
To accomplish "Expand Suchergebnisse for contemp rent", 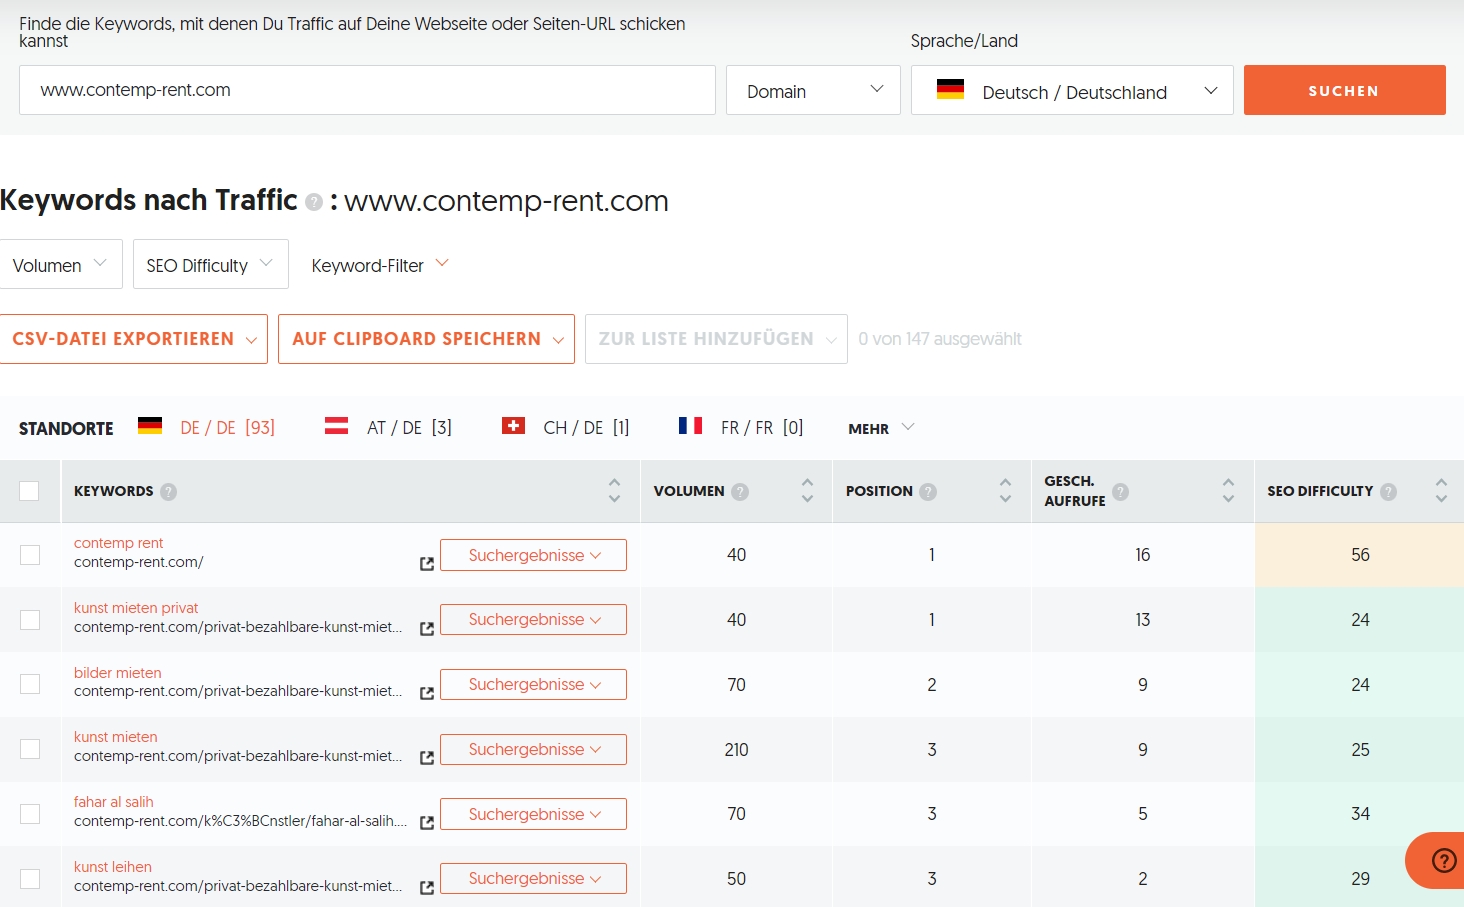I will pos(533,555).
